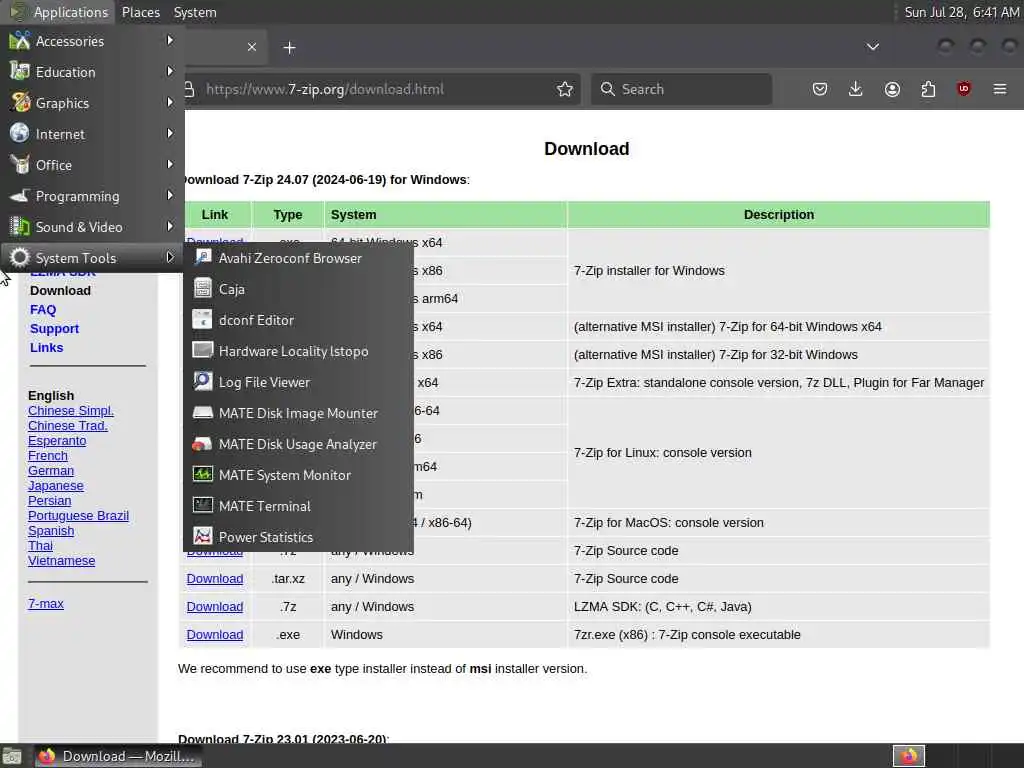This screenshot has height=768, width=1024.
Task: Expand the Programming submenu arrow
Action: [x=170, y=195]
